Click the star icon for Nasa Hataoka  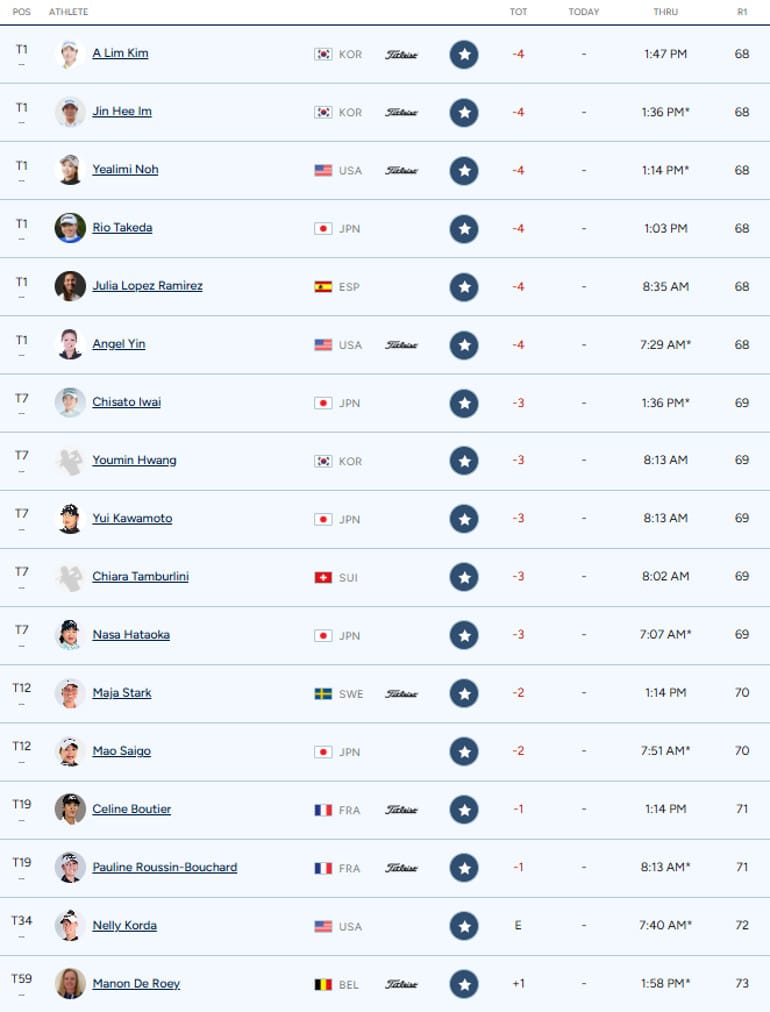coord(463,635)
